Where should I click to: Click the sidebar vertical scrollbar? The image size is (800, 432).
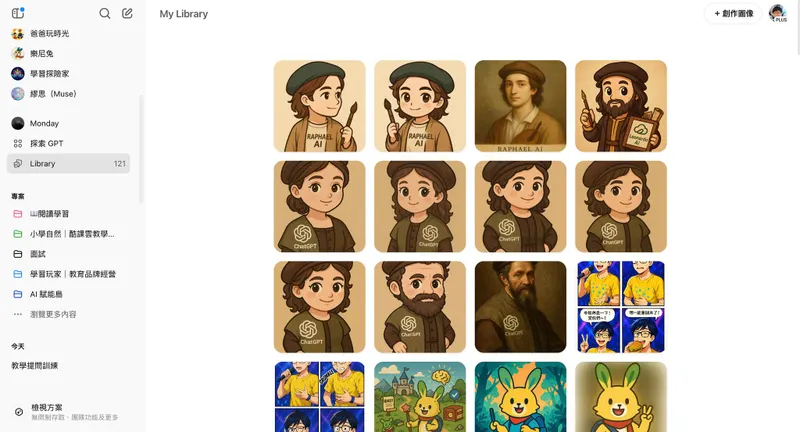tap(141, 148)
